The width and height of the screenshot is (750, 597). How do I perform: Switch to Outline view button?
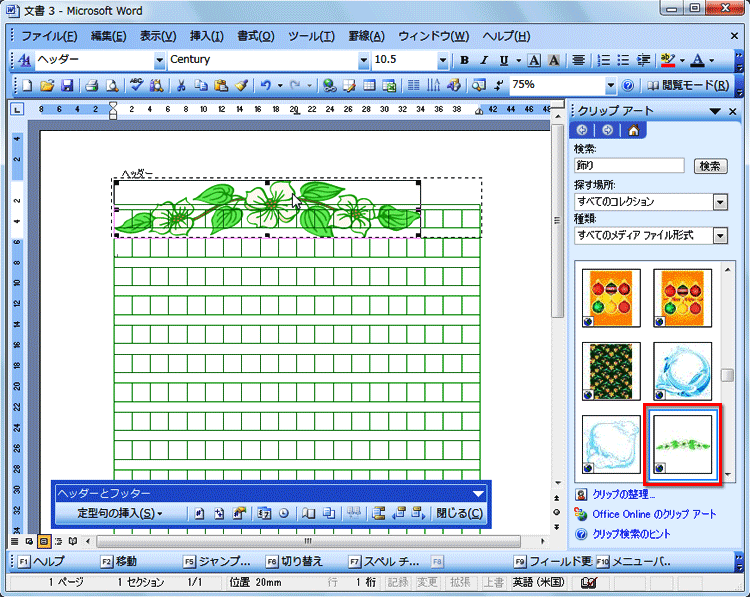pyautogui.click(x=58, y=541)
